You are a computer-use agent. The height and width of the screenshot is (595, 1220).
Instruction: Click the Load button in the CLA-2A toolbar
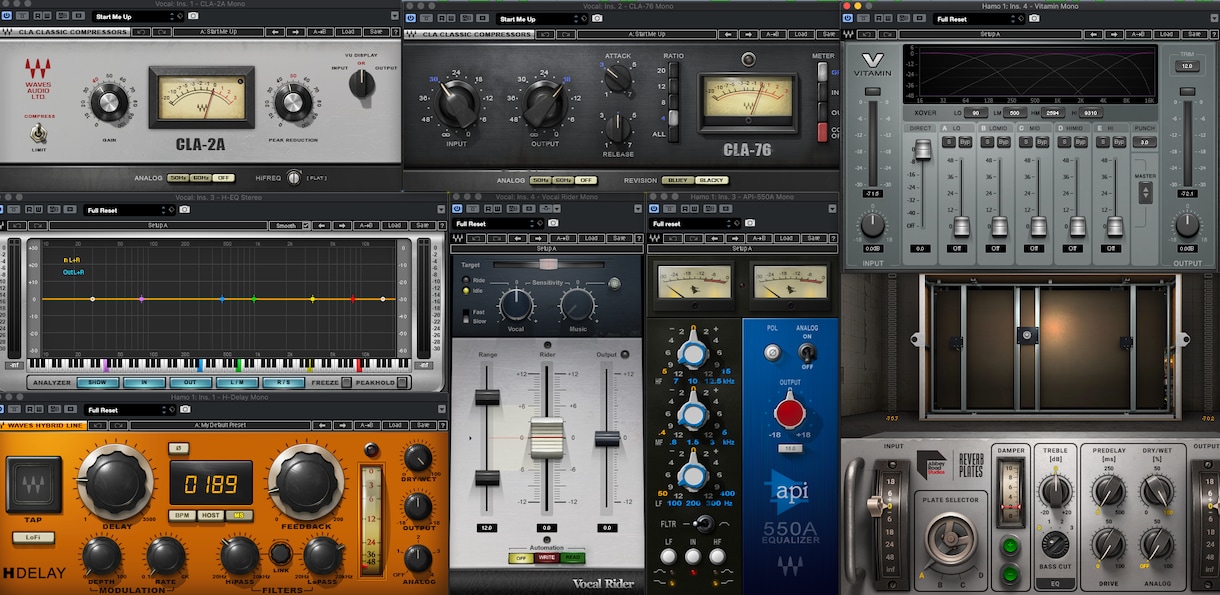point(347,32)
